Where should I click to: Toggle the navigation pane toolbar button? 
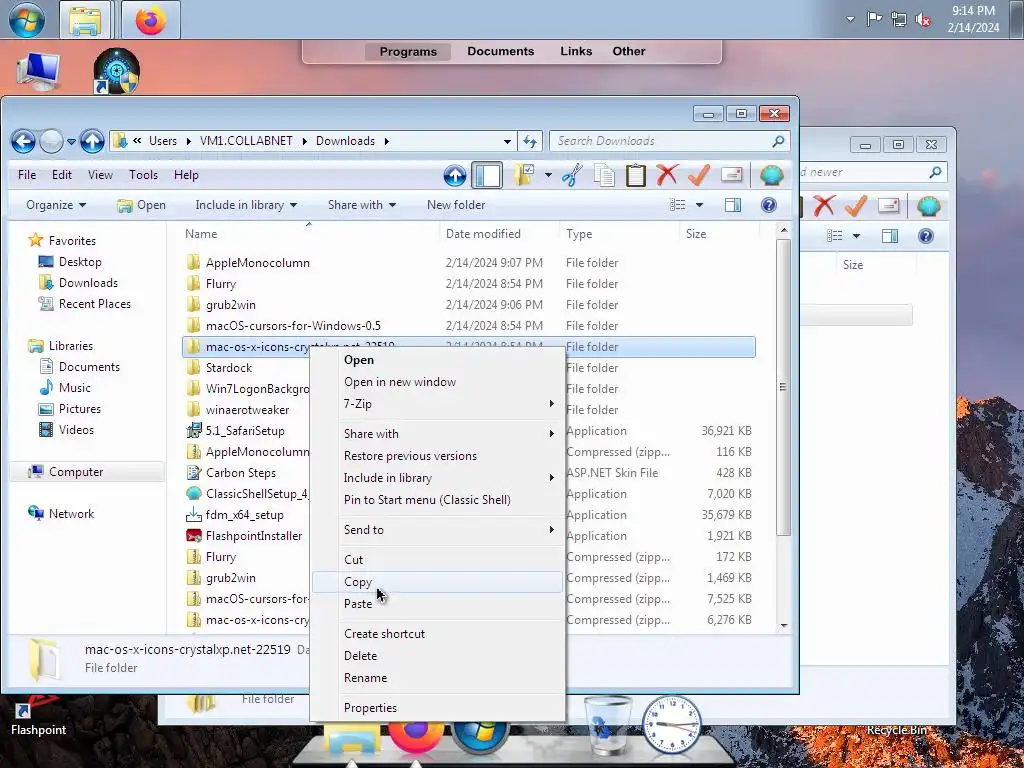[487, 175]
